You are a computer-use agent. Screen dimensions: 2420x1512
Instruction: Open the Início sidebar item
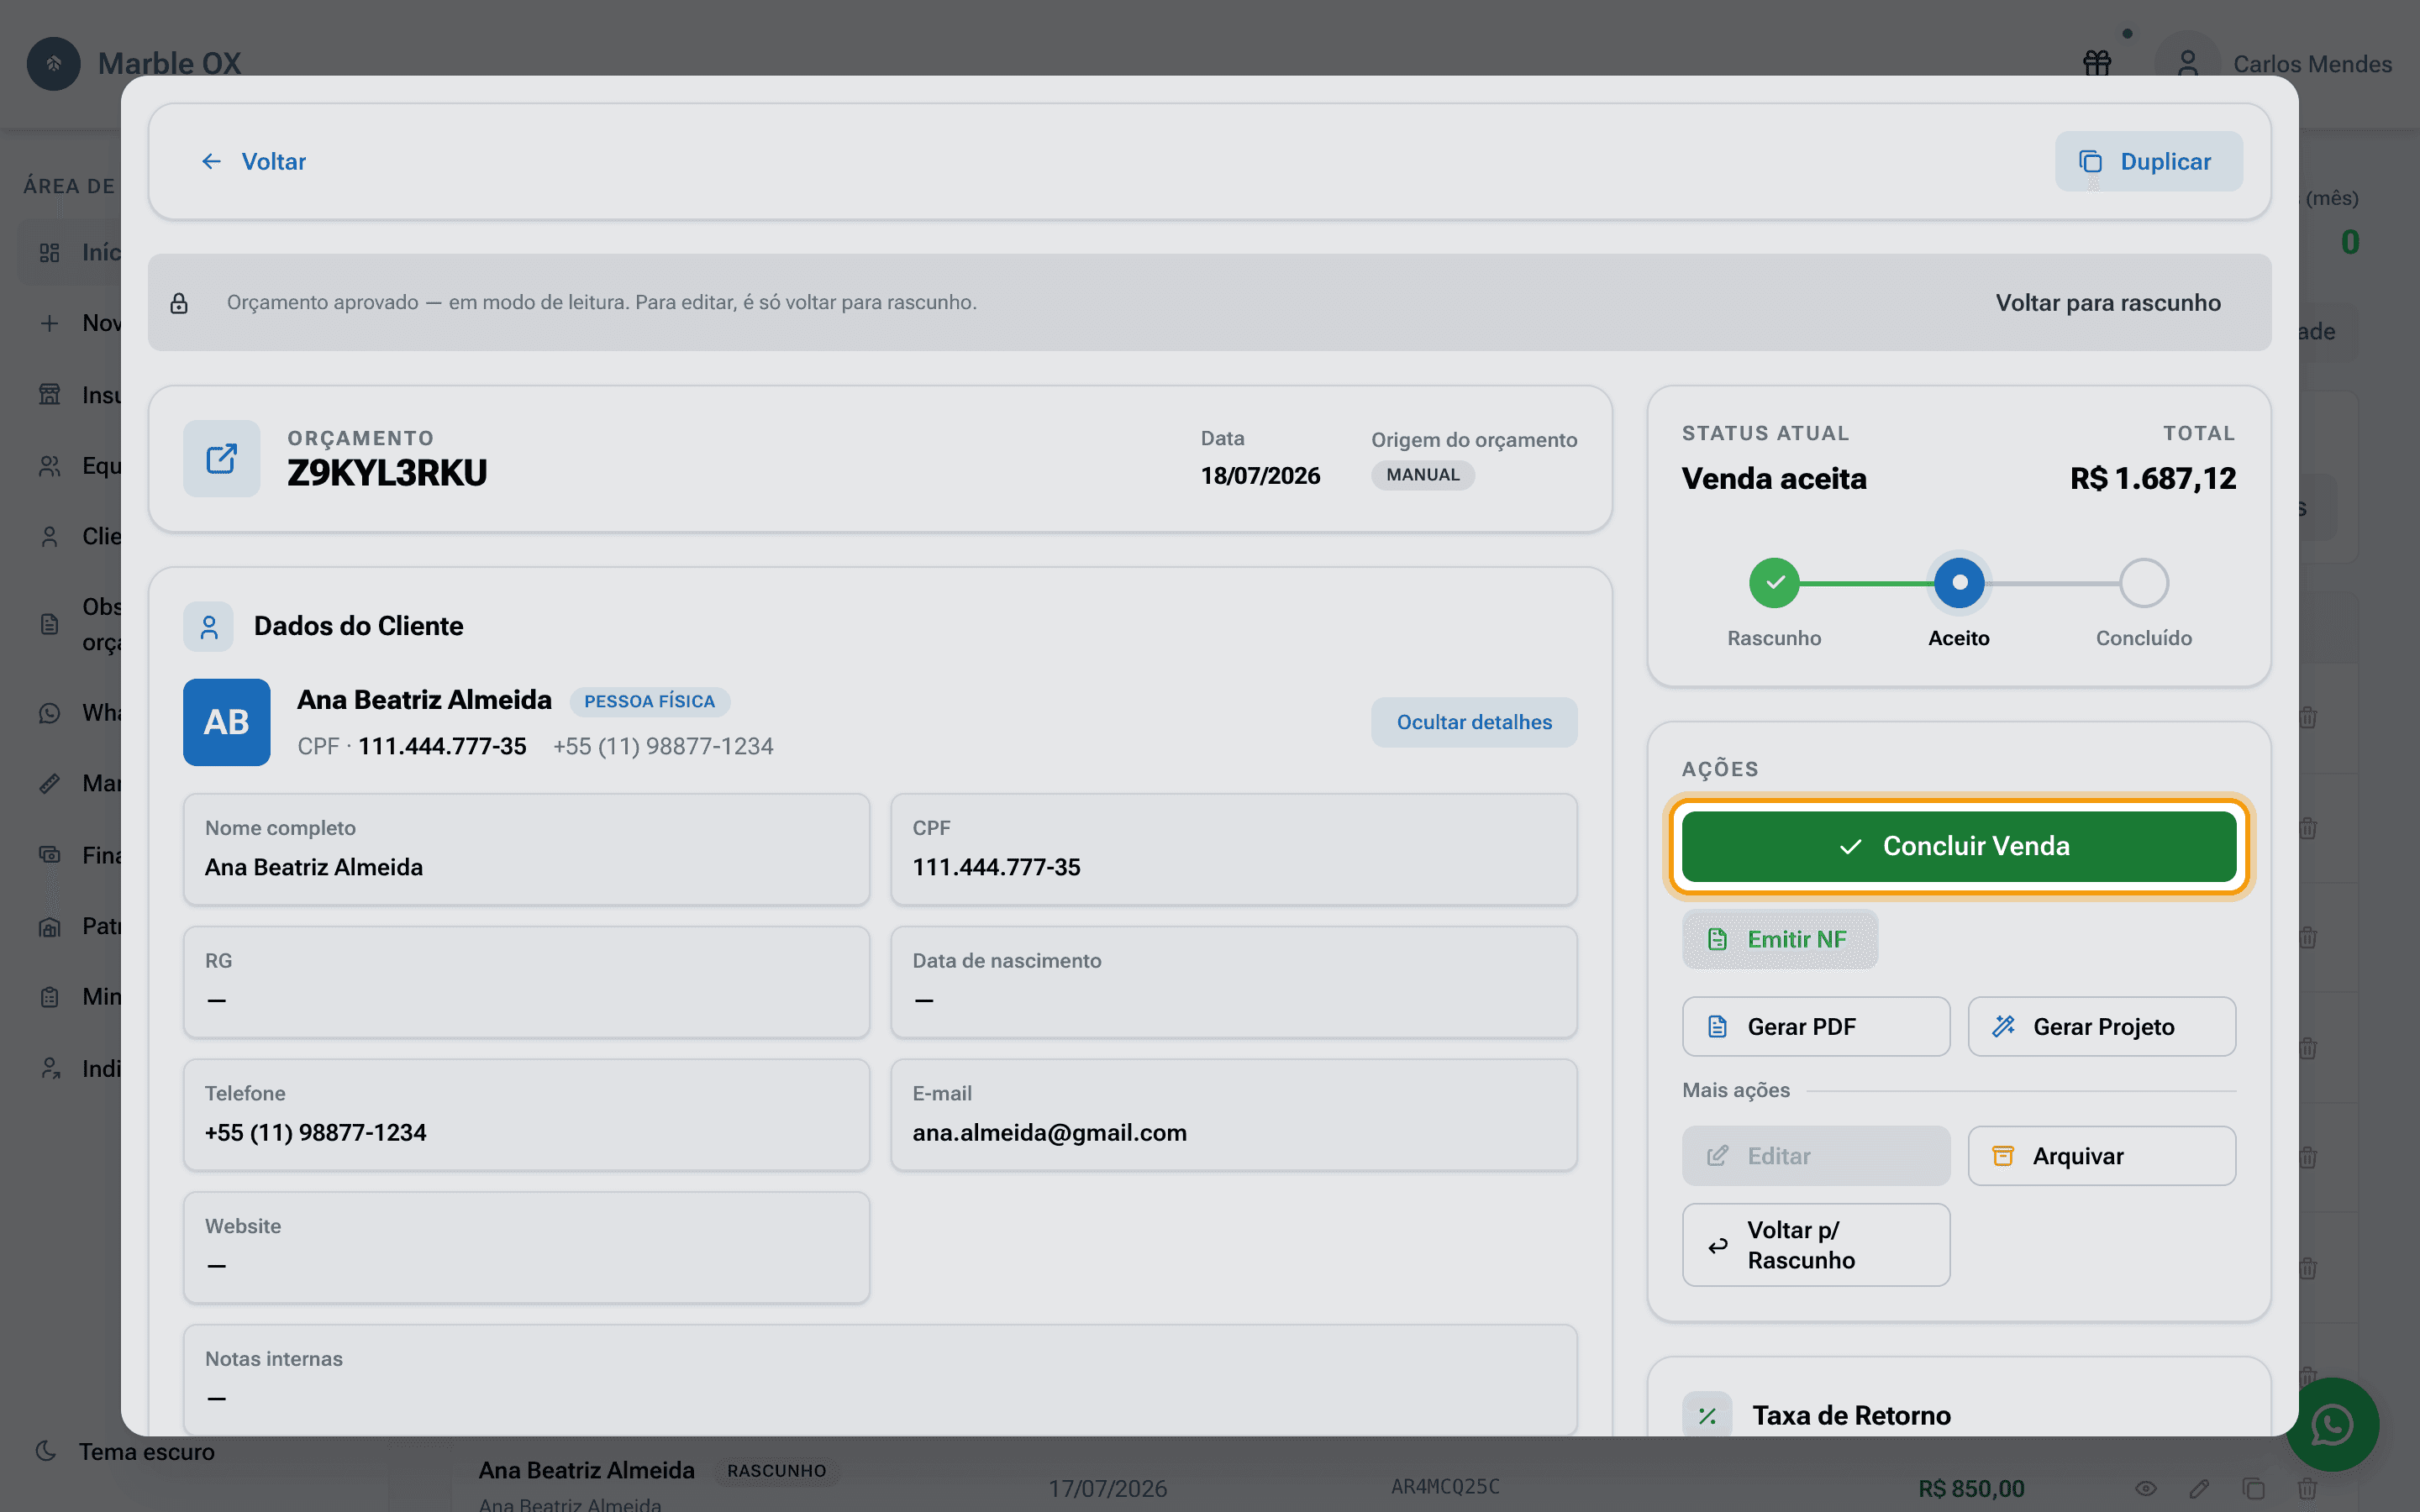[x=70, y=252]
